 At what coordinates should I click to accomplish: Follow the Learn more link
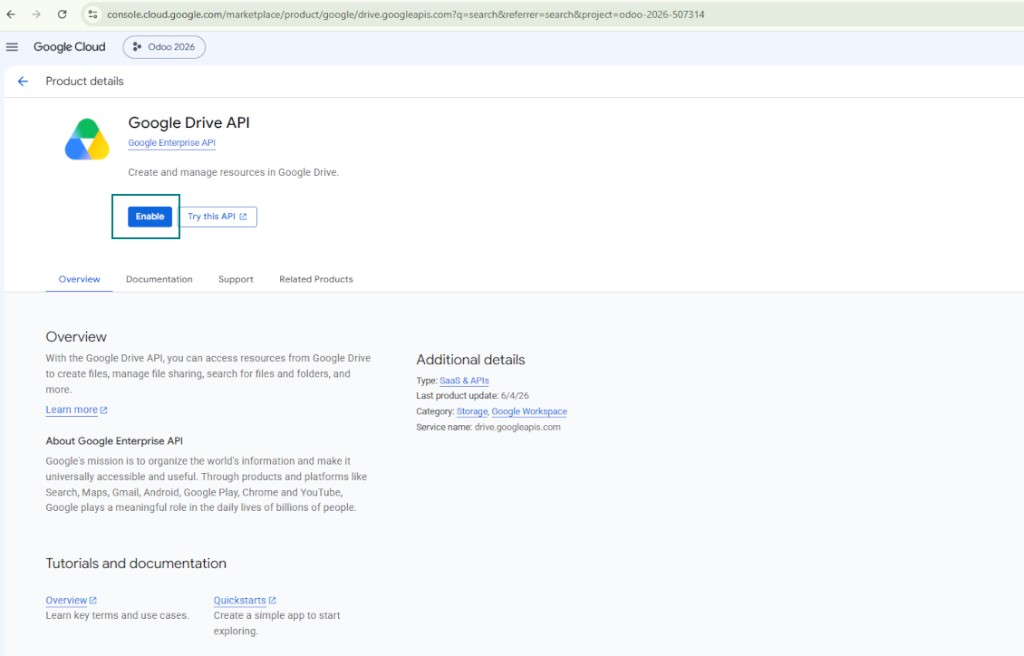tap(76, 410)
